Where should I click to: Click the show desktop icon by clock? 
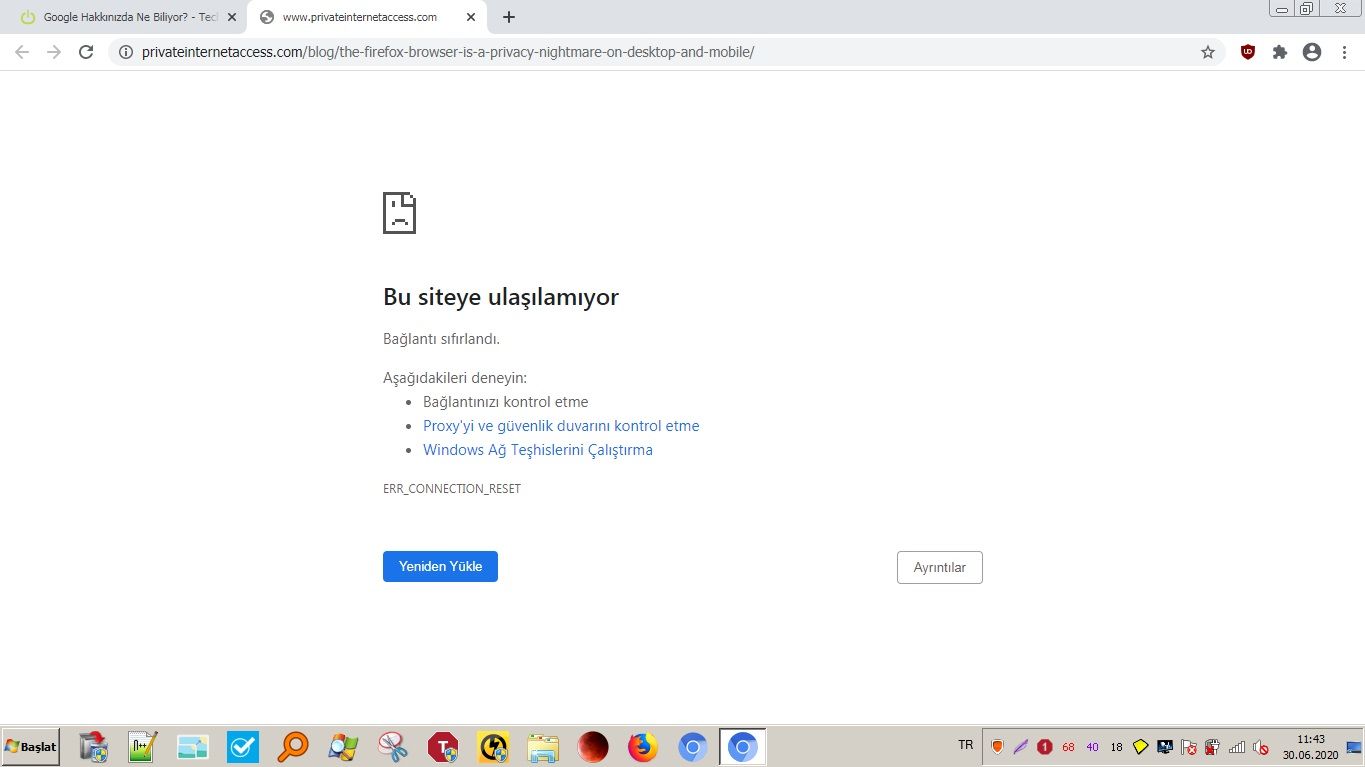tap(1355, 747)
